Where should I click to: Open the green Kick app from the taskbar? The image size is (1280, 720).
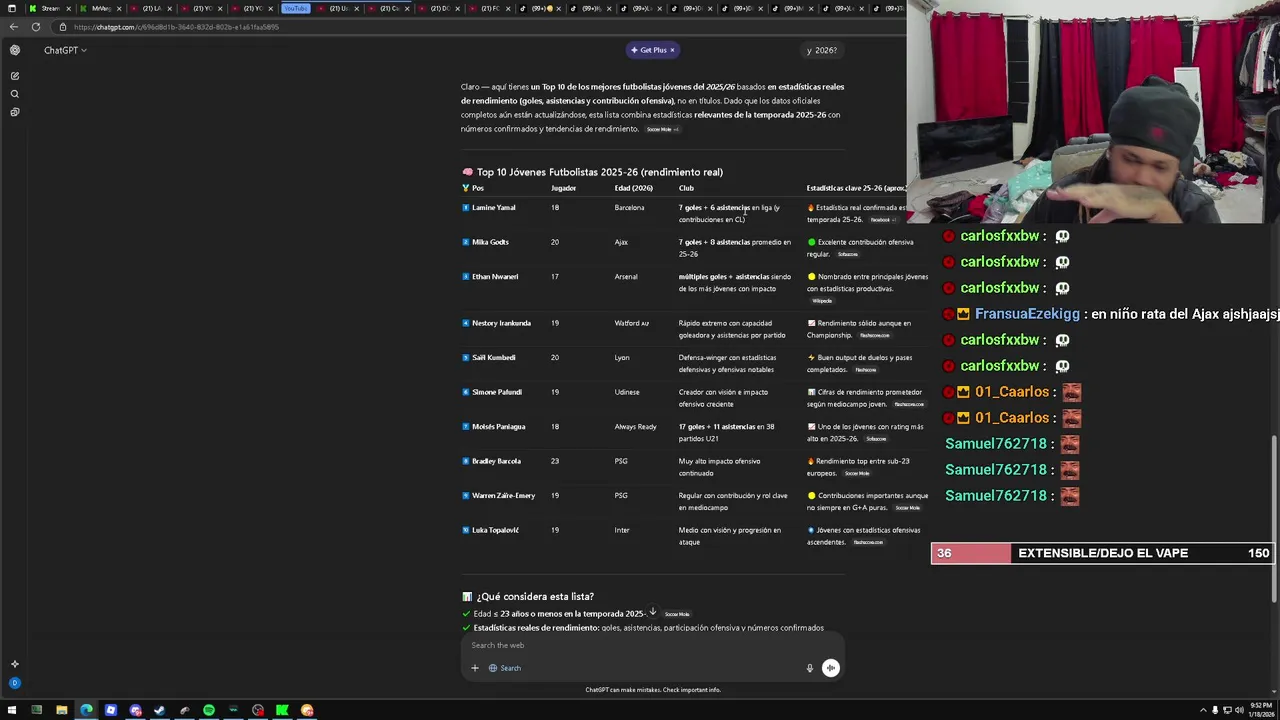coord(282,711)
